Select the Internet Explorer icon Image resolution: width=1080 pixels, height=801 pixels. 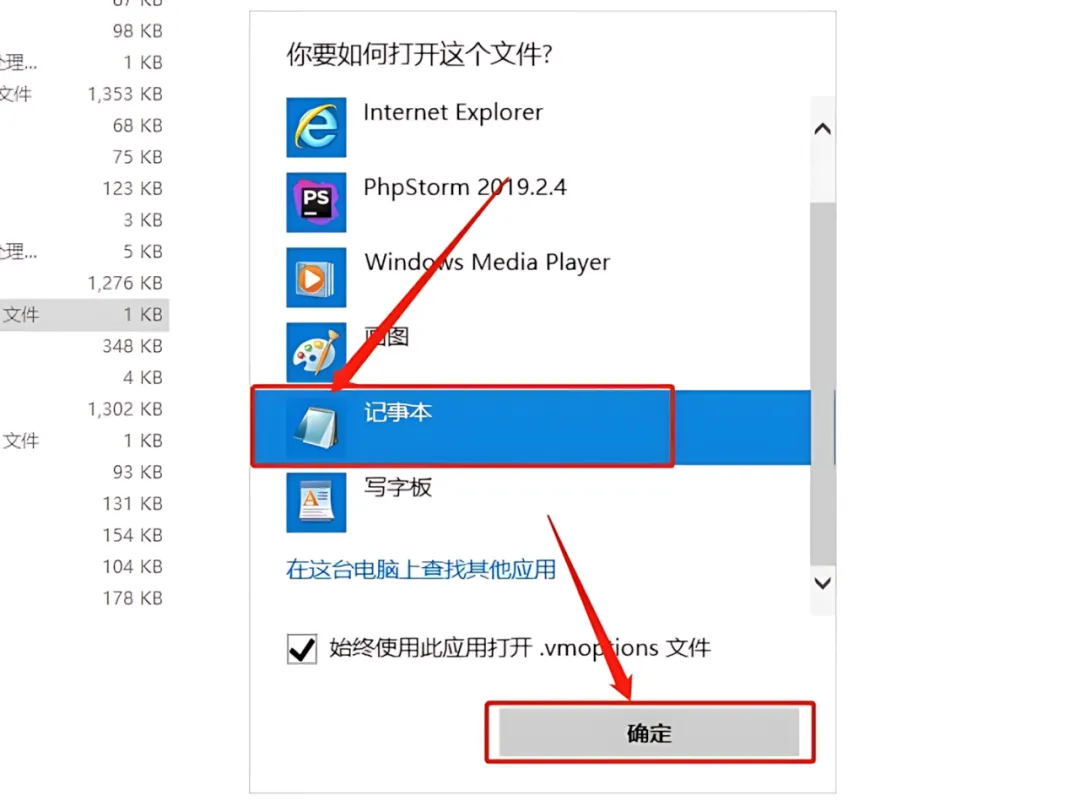(316, 127)
